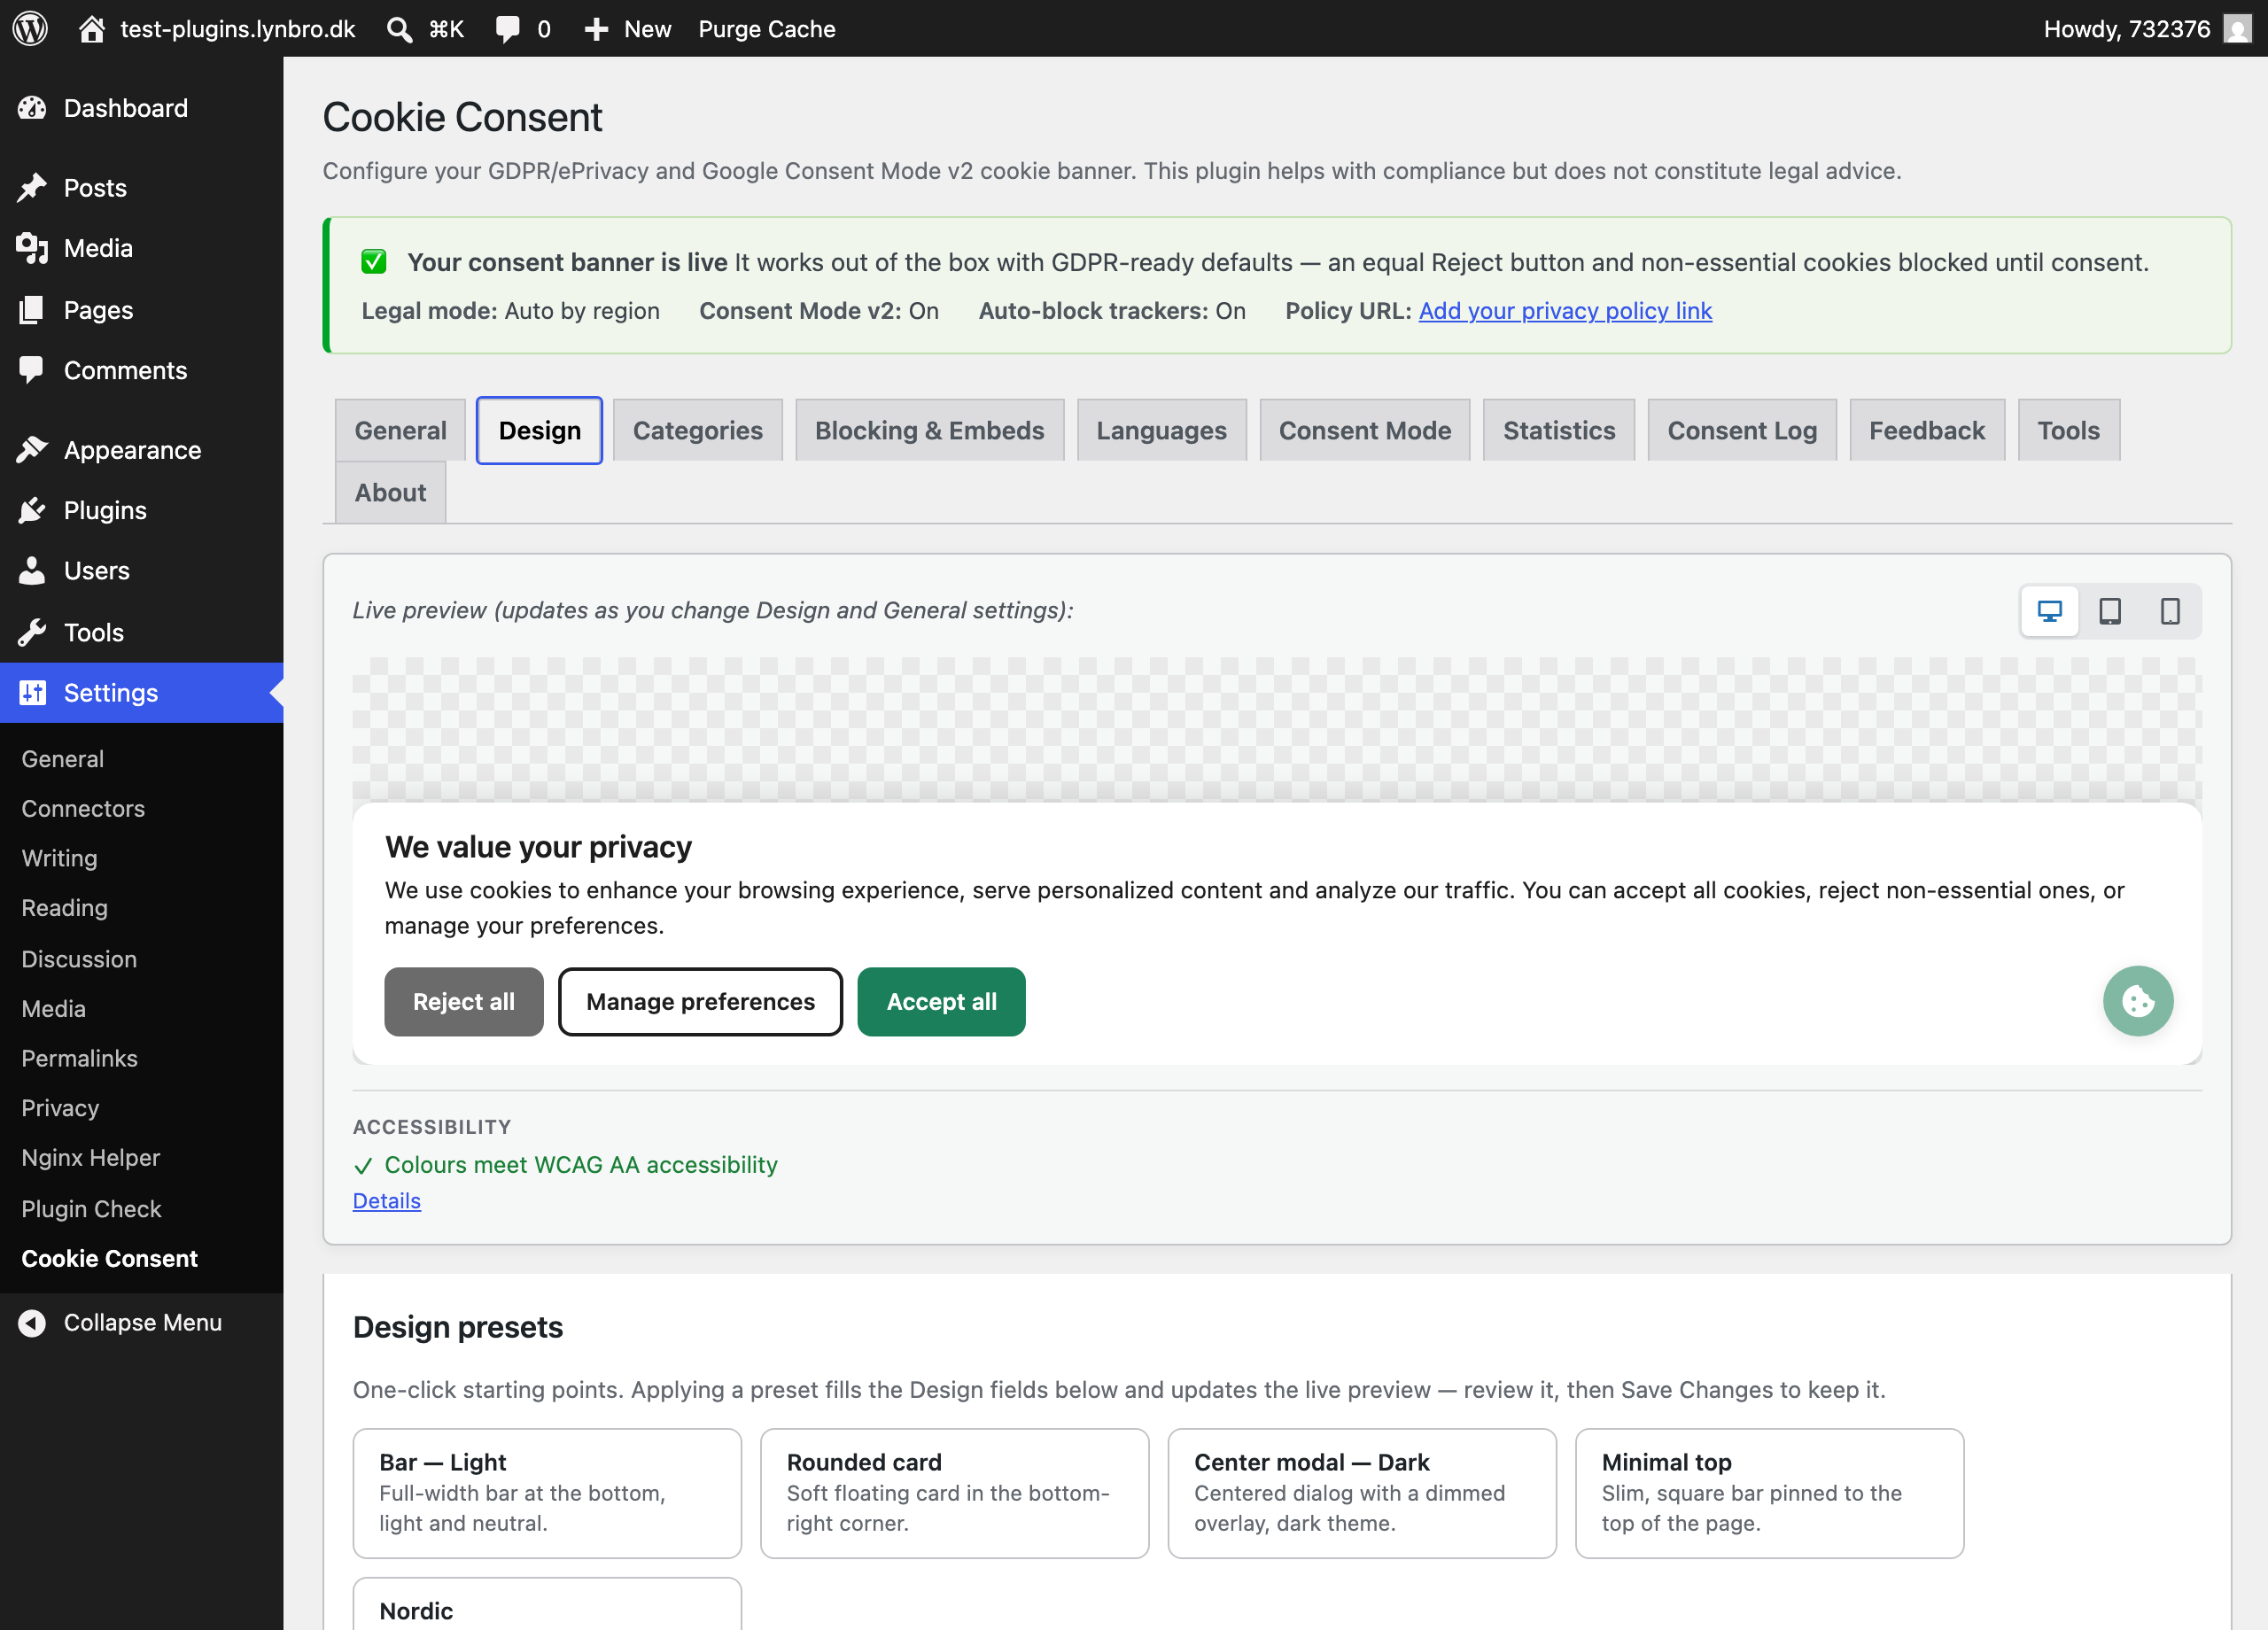Viewport: 2268px width, 1630px height.
Task: Open the Tools tab in Cookie Consent
Action: [x=2068, y=431]
